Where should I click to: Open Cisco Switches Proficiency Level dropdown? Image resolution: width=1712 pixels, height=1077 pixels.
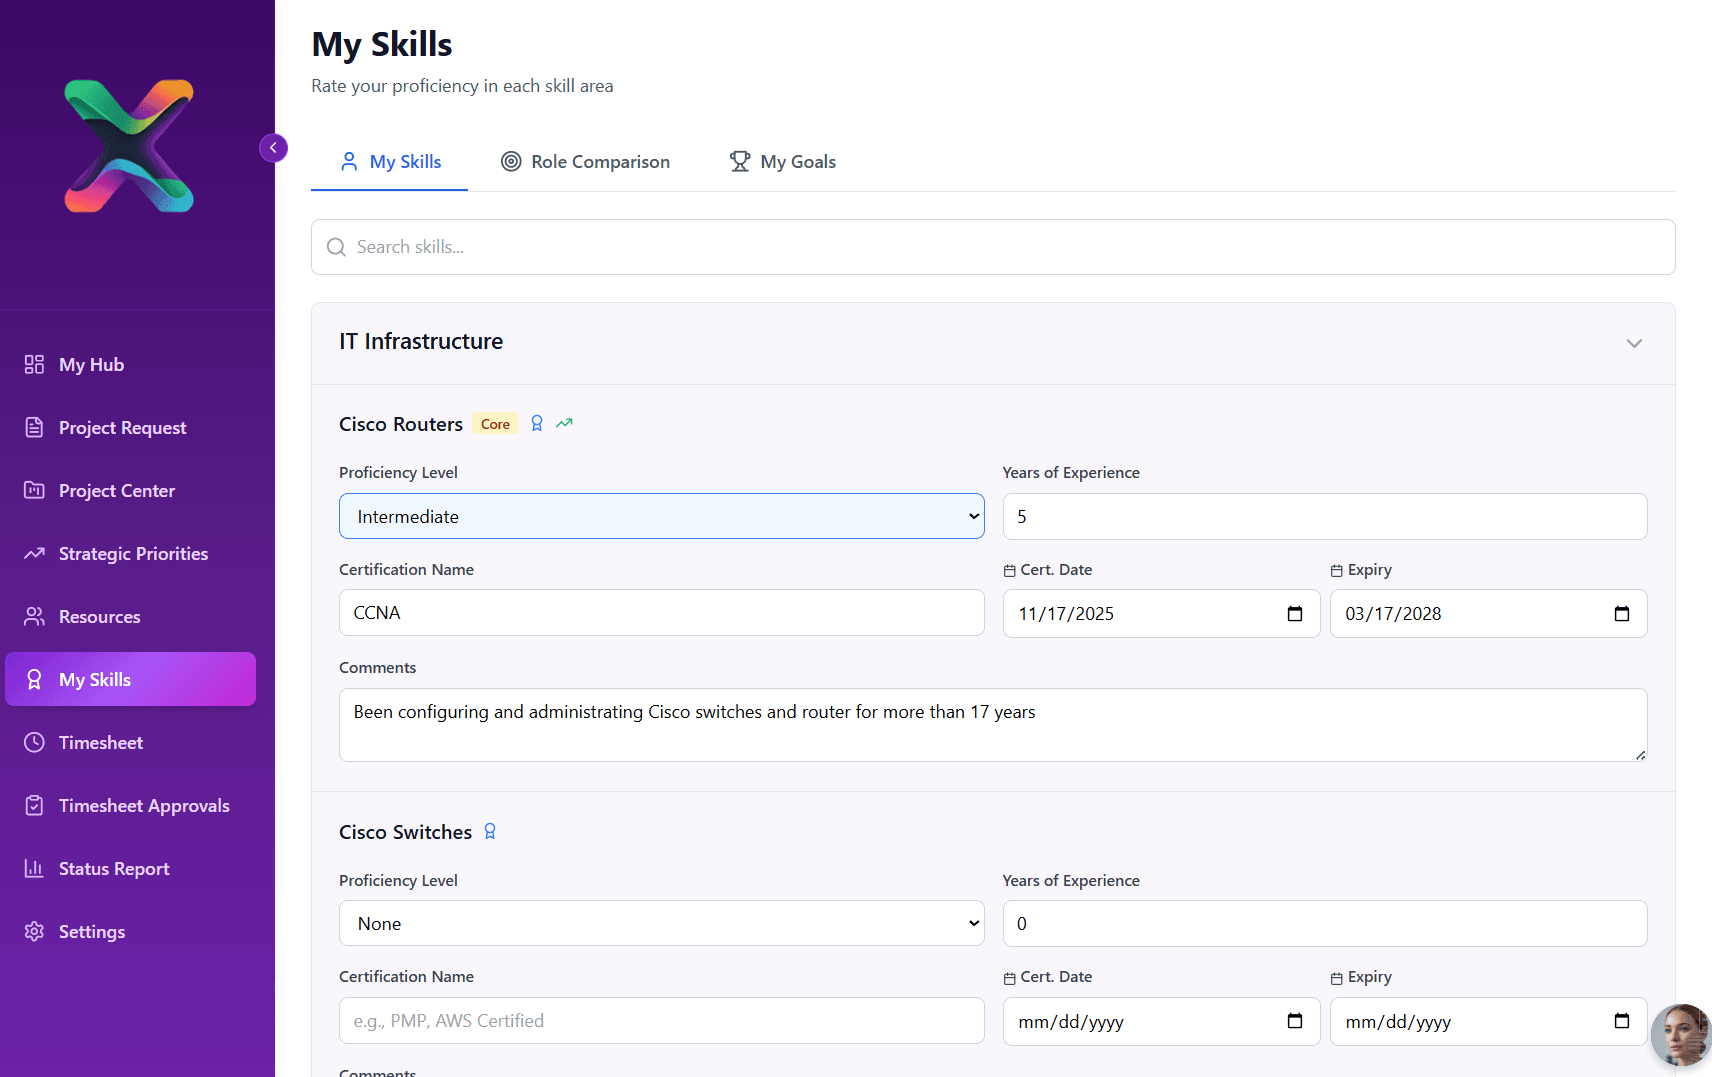[x=662, y=923]
